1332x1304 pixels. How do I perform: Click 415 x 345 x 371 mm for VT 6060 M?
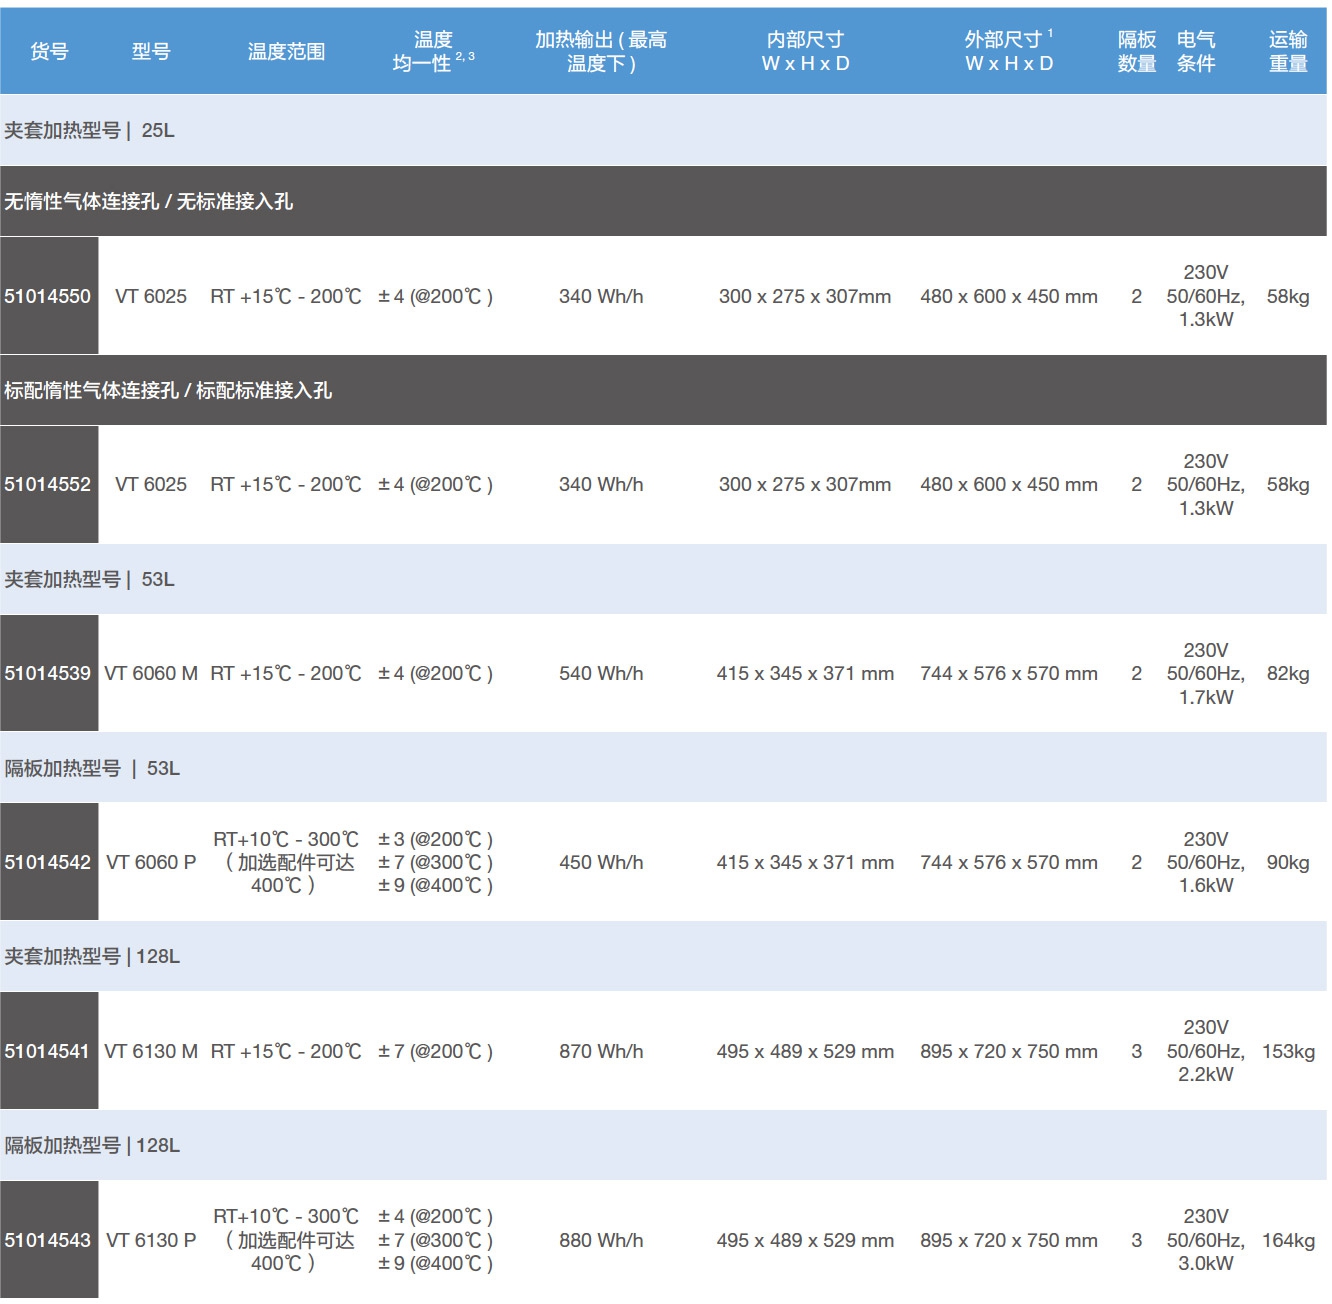click(805, 673)
